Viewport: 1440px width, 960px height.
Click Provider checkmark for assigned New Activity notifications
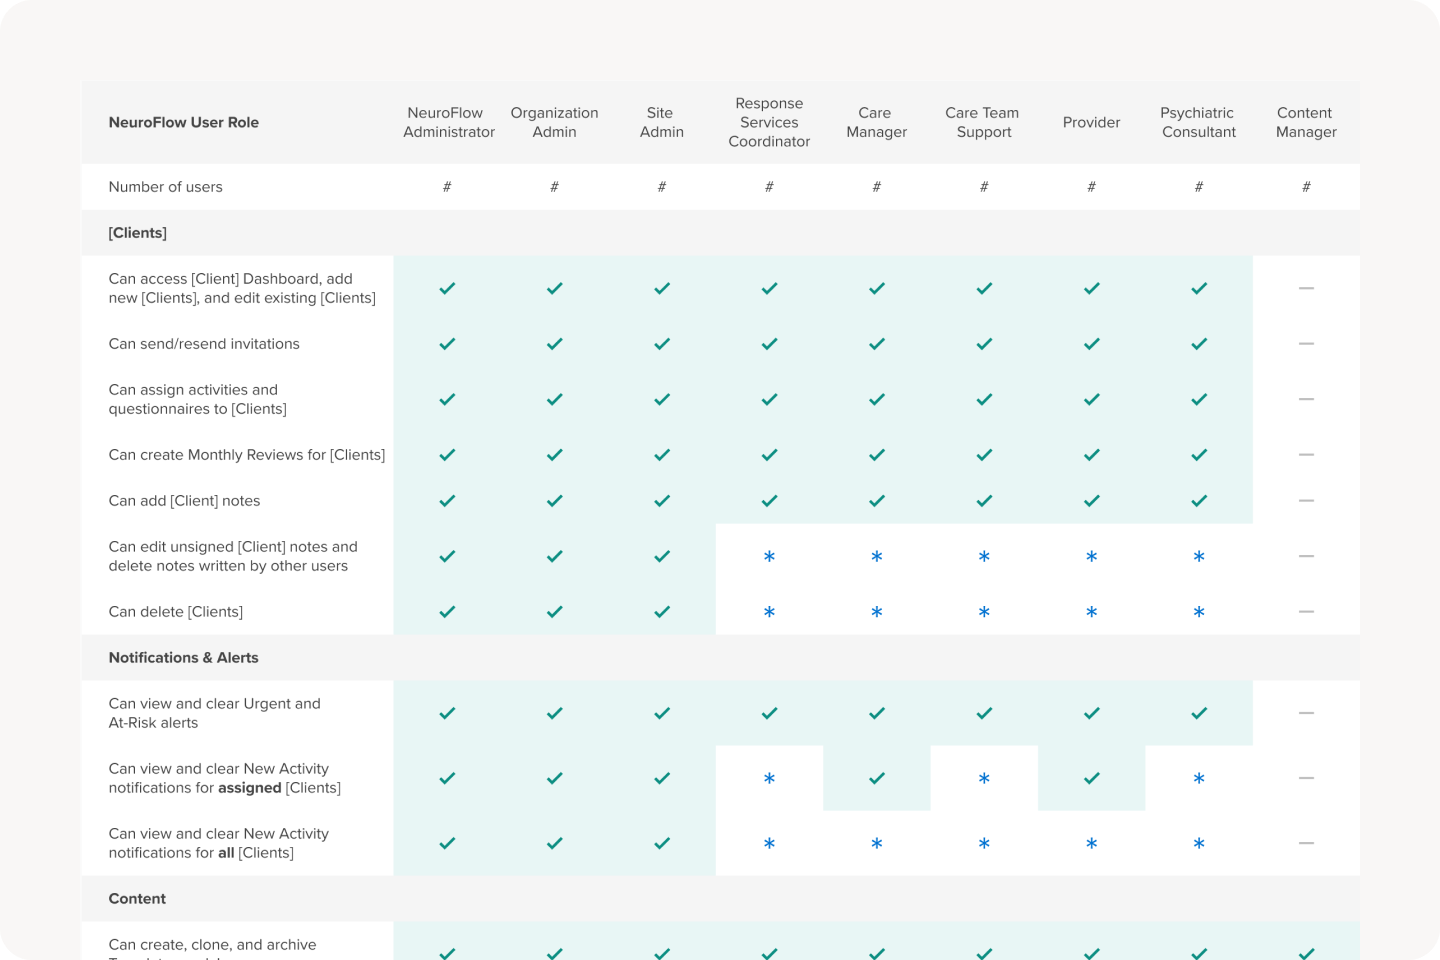[x=1092, y=778]
